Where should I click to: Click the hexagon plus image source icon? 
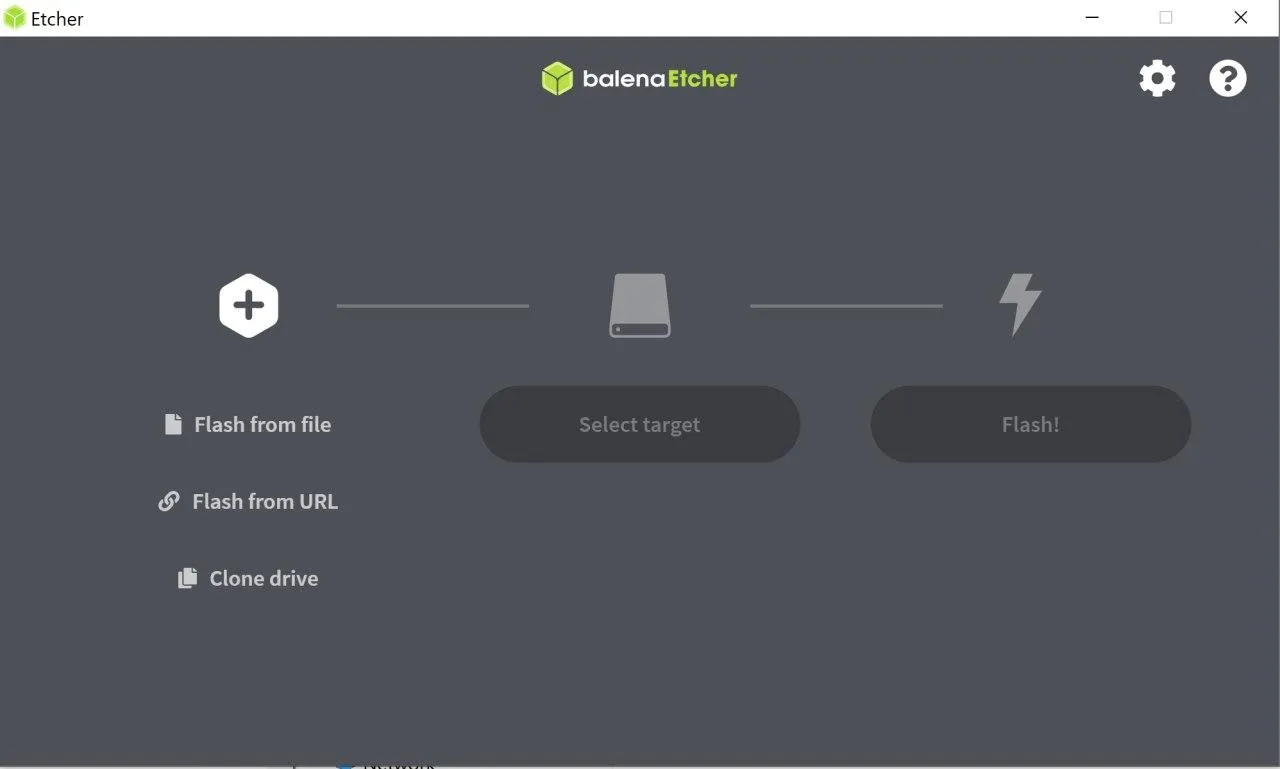click(249, 305)
